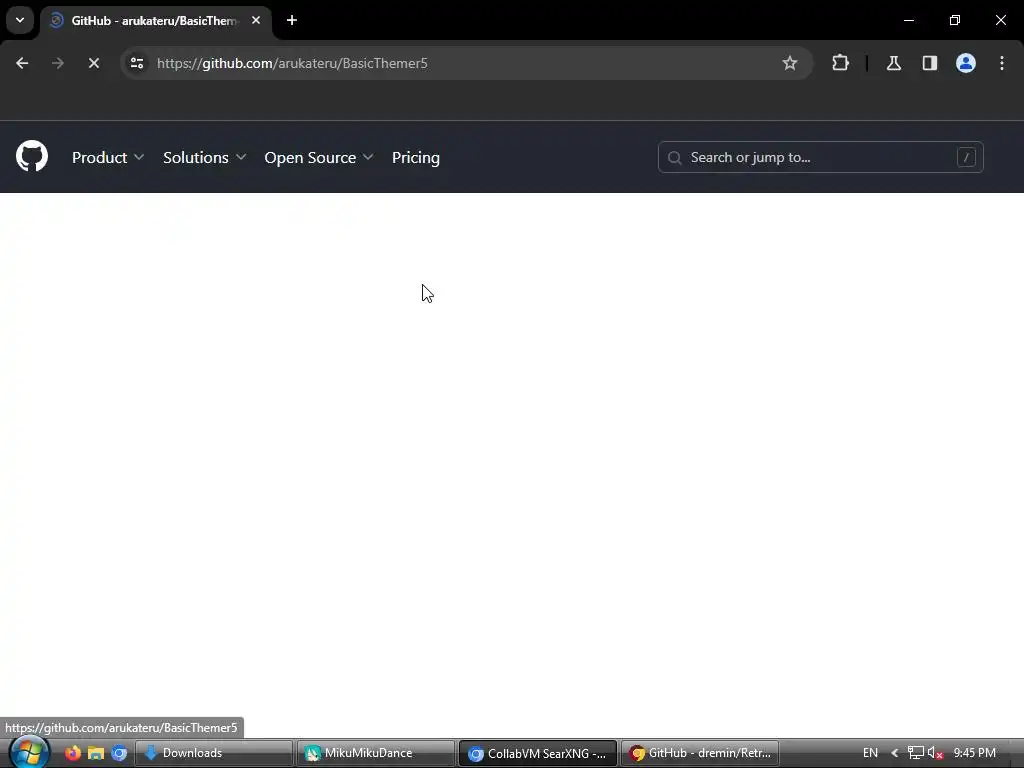The image size is (1024, 768).
Task: Launch Chromium from quick launch
Action: 119,753
